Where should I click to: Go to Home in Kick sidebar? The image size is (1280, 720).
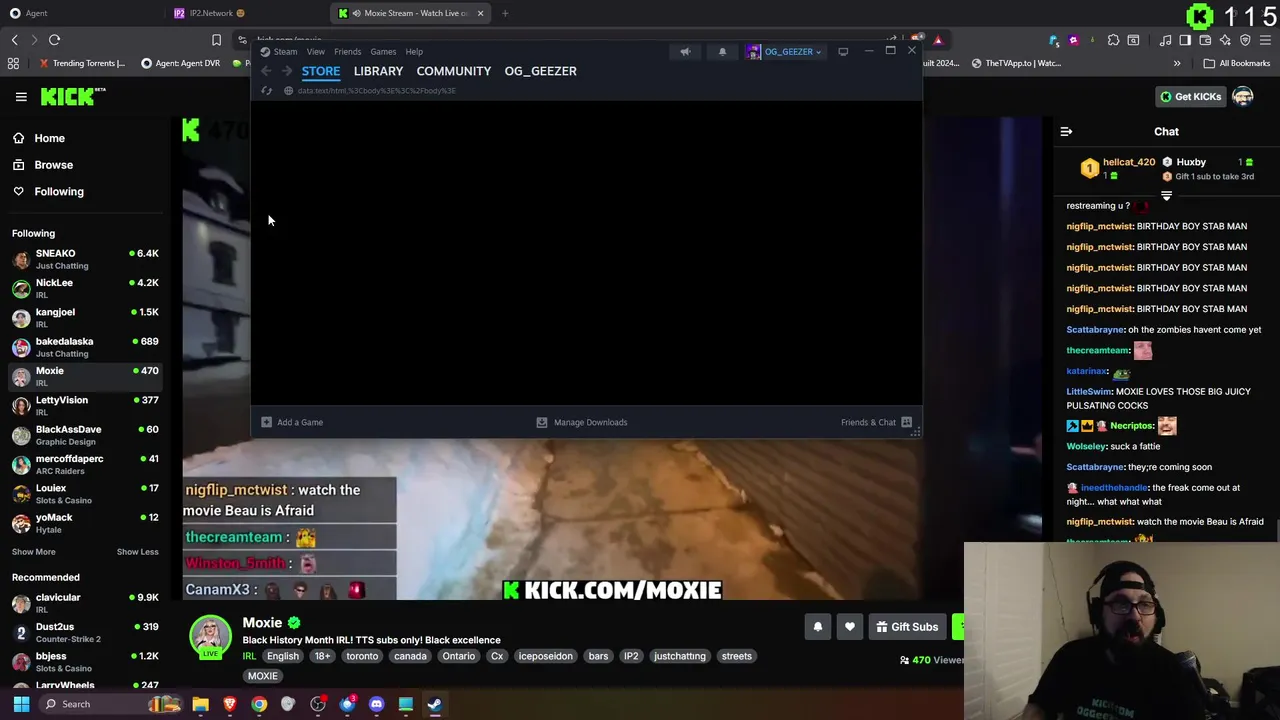39,138
